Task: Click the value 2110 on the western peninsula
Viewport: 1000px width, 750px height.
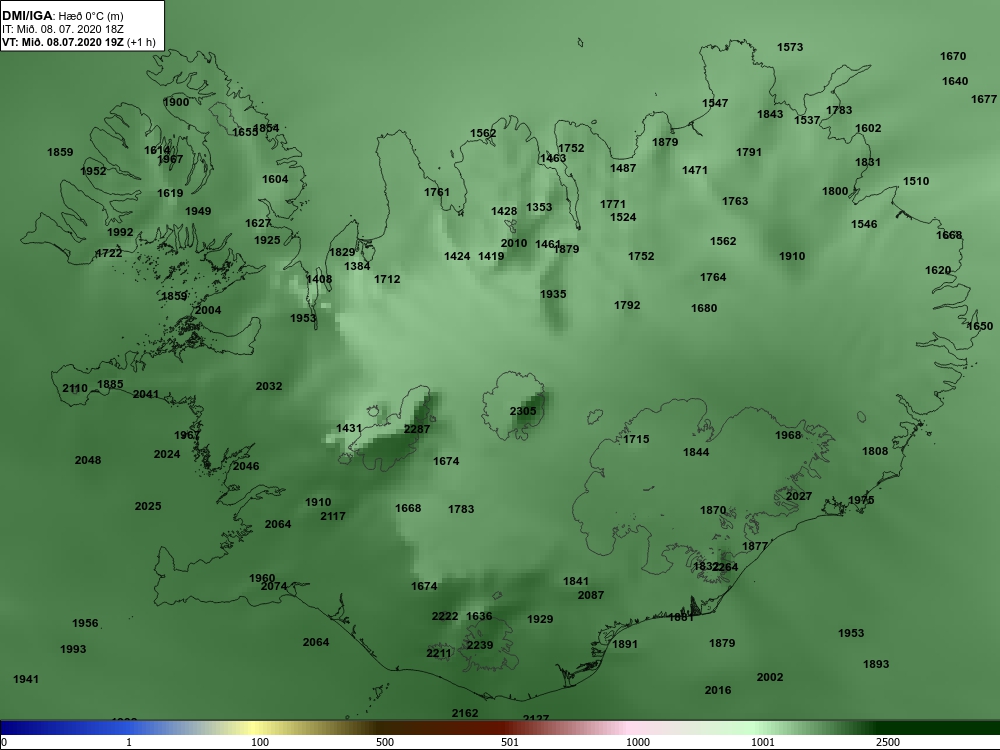Action: [75, 388]
